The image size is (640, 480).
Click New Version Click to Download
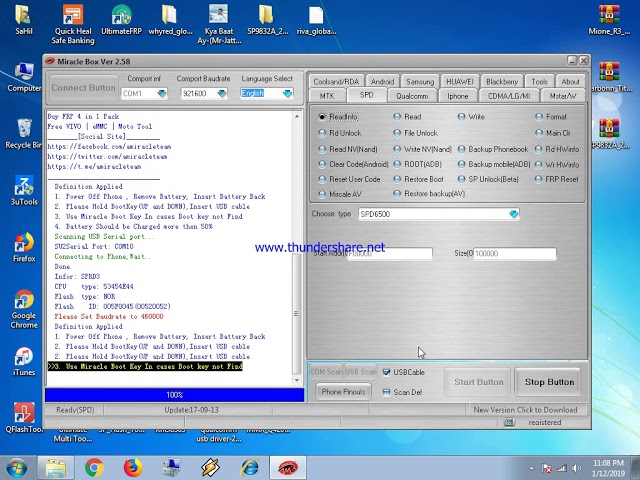[525, 410]
